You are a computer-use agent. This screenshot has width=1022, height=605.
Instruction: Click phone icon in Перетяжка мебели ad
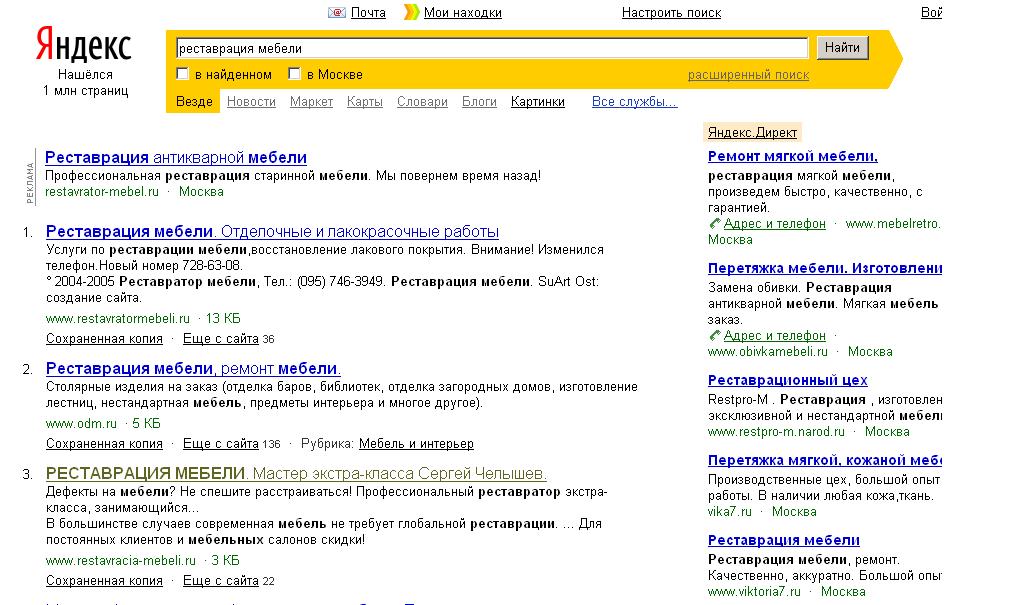pos(714,336)
